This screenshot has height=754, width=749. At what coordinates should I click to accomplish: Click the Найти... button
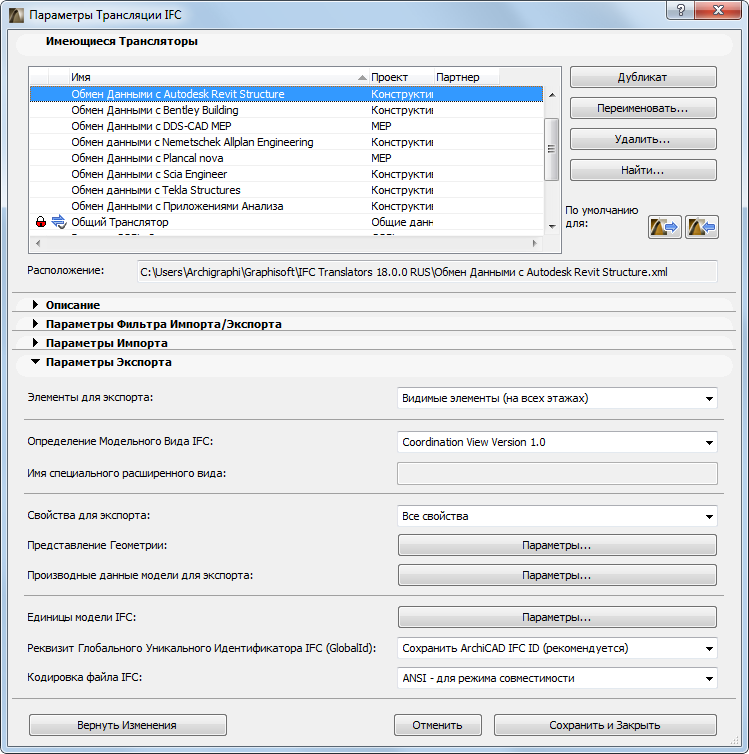[x=643, y=170]
